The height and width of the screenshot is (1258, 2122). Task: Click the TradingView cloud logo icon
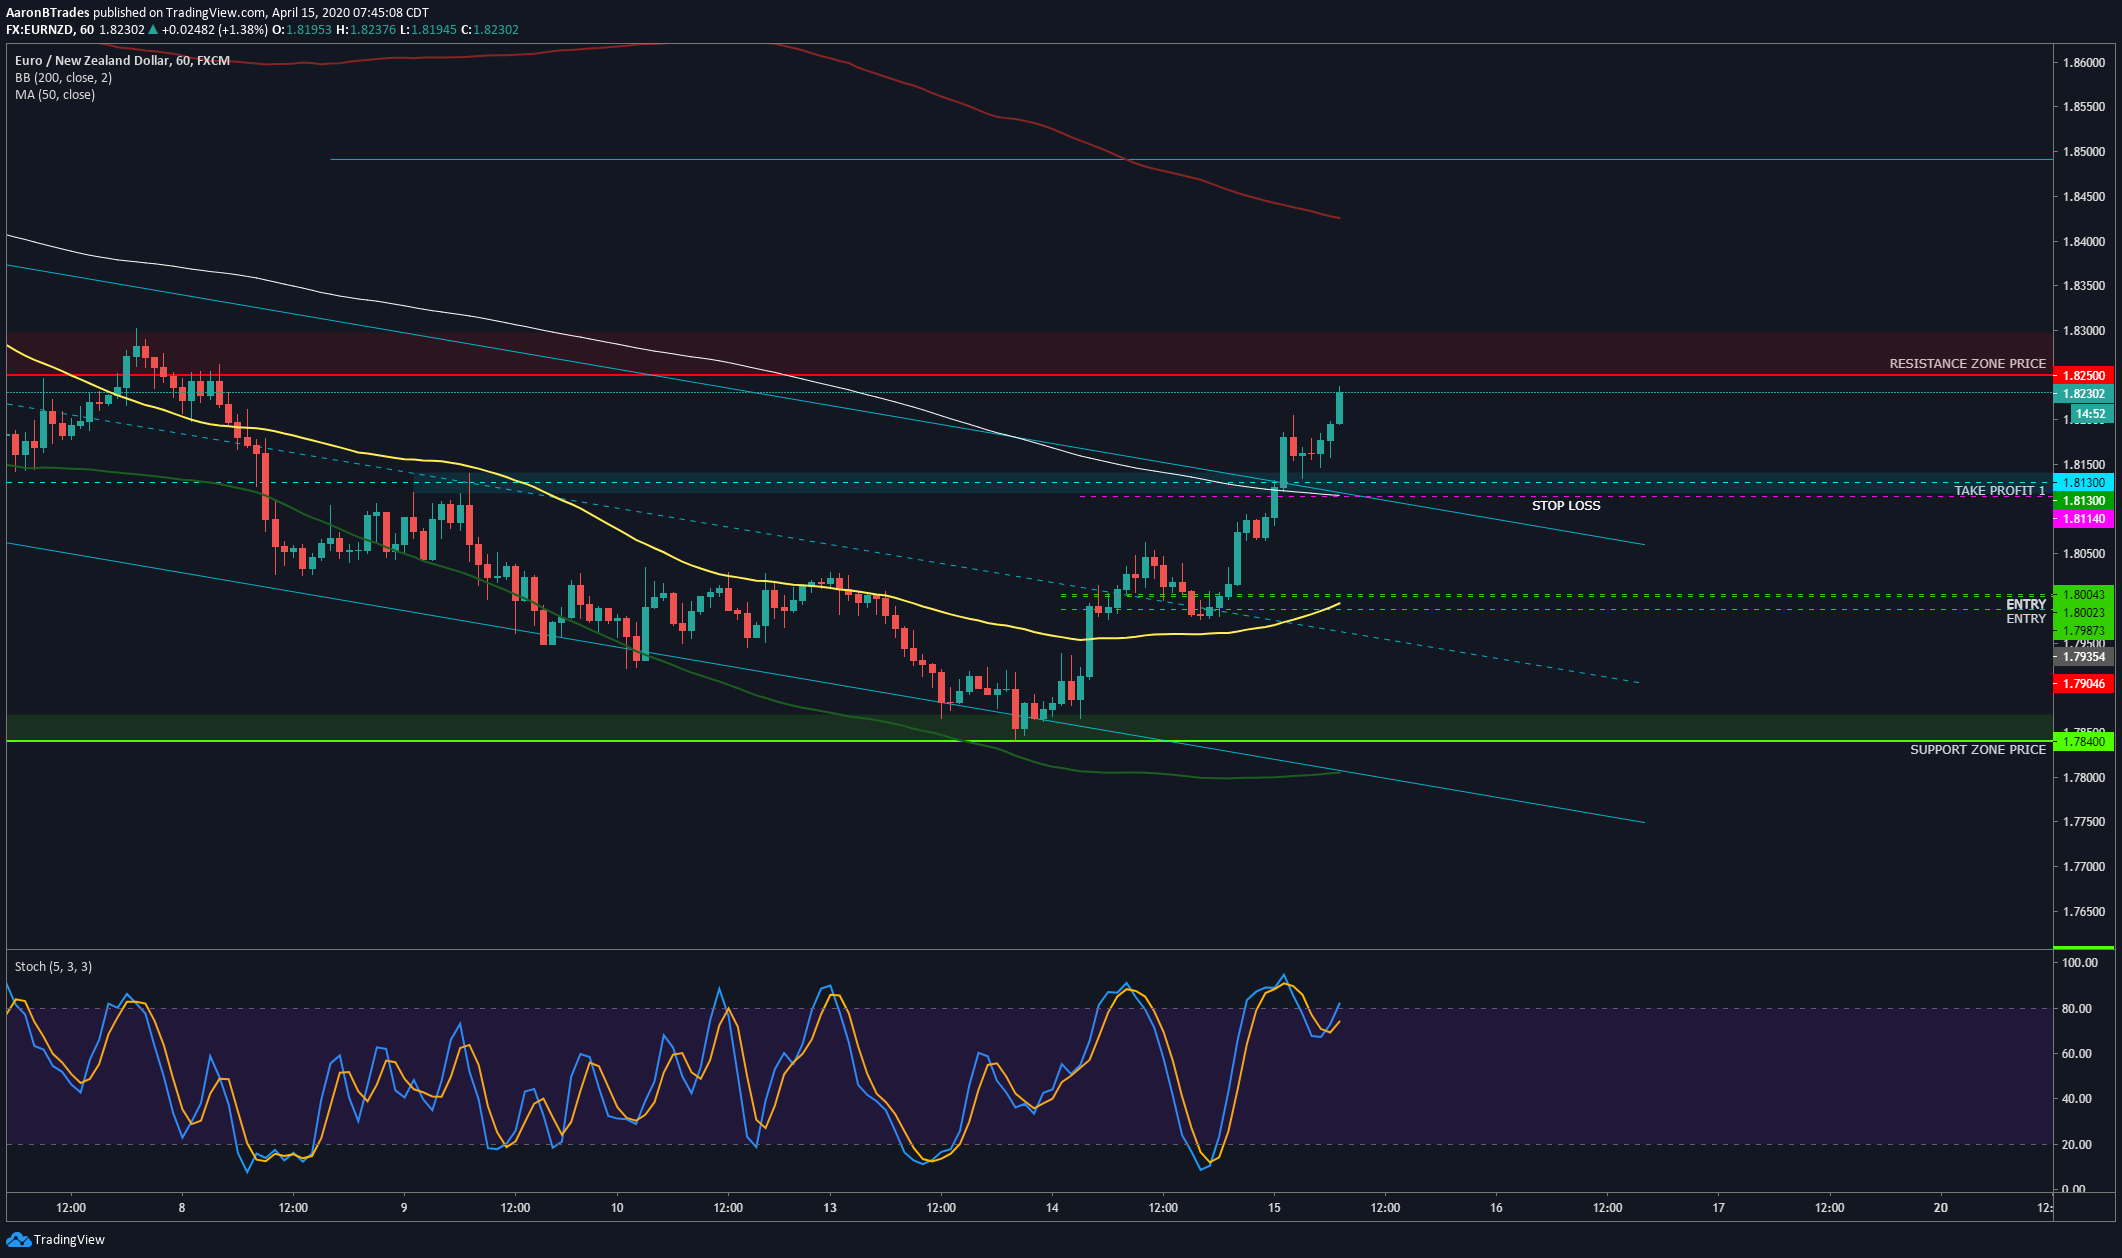18,1240
